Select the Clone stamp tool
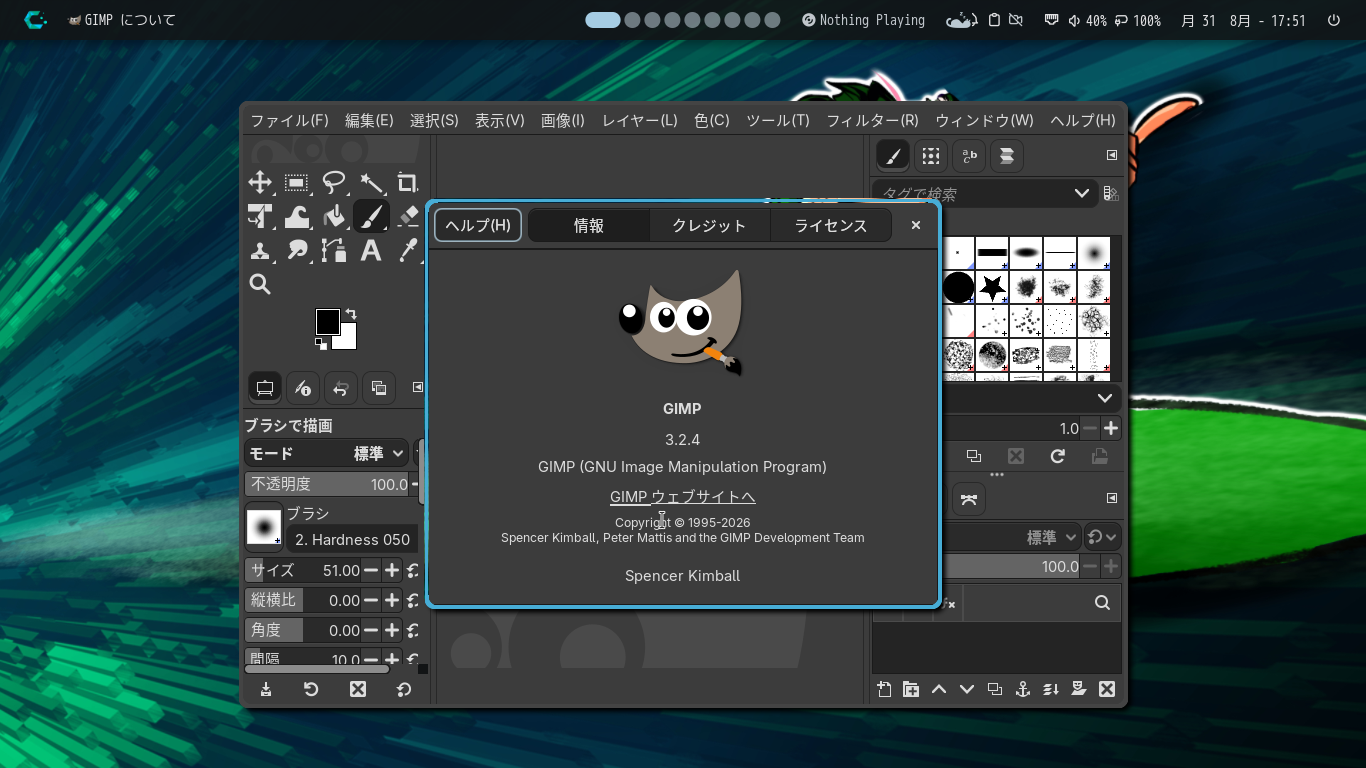Screen dimensions: 1366x768 (x=260, y=250)
